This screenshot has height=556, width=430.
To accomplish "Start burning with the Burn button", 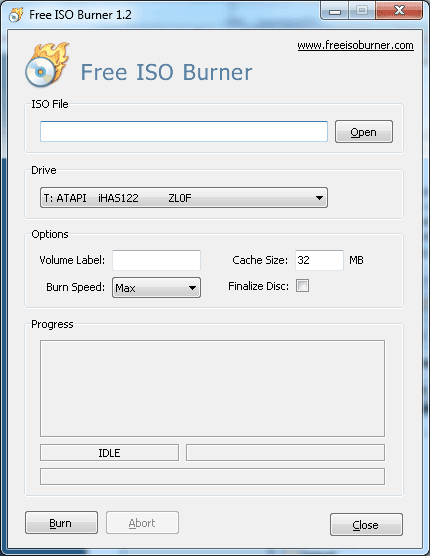I will tap(61, 523).
